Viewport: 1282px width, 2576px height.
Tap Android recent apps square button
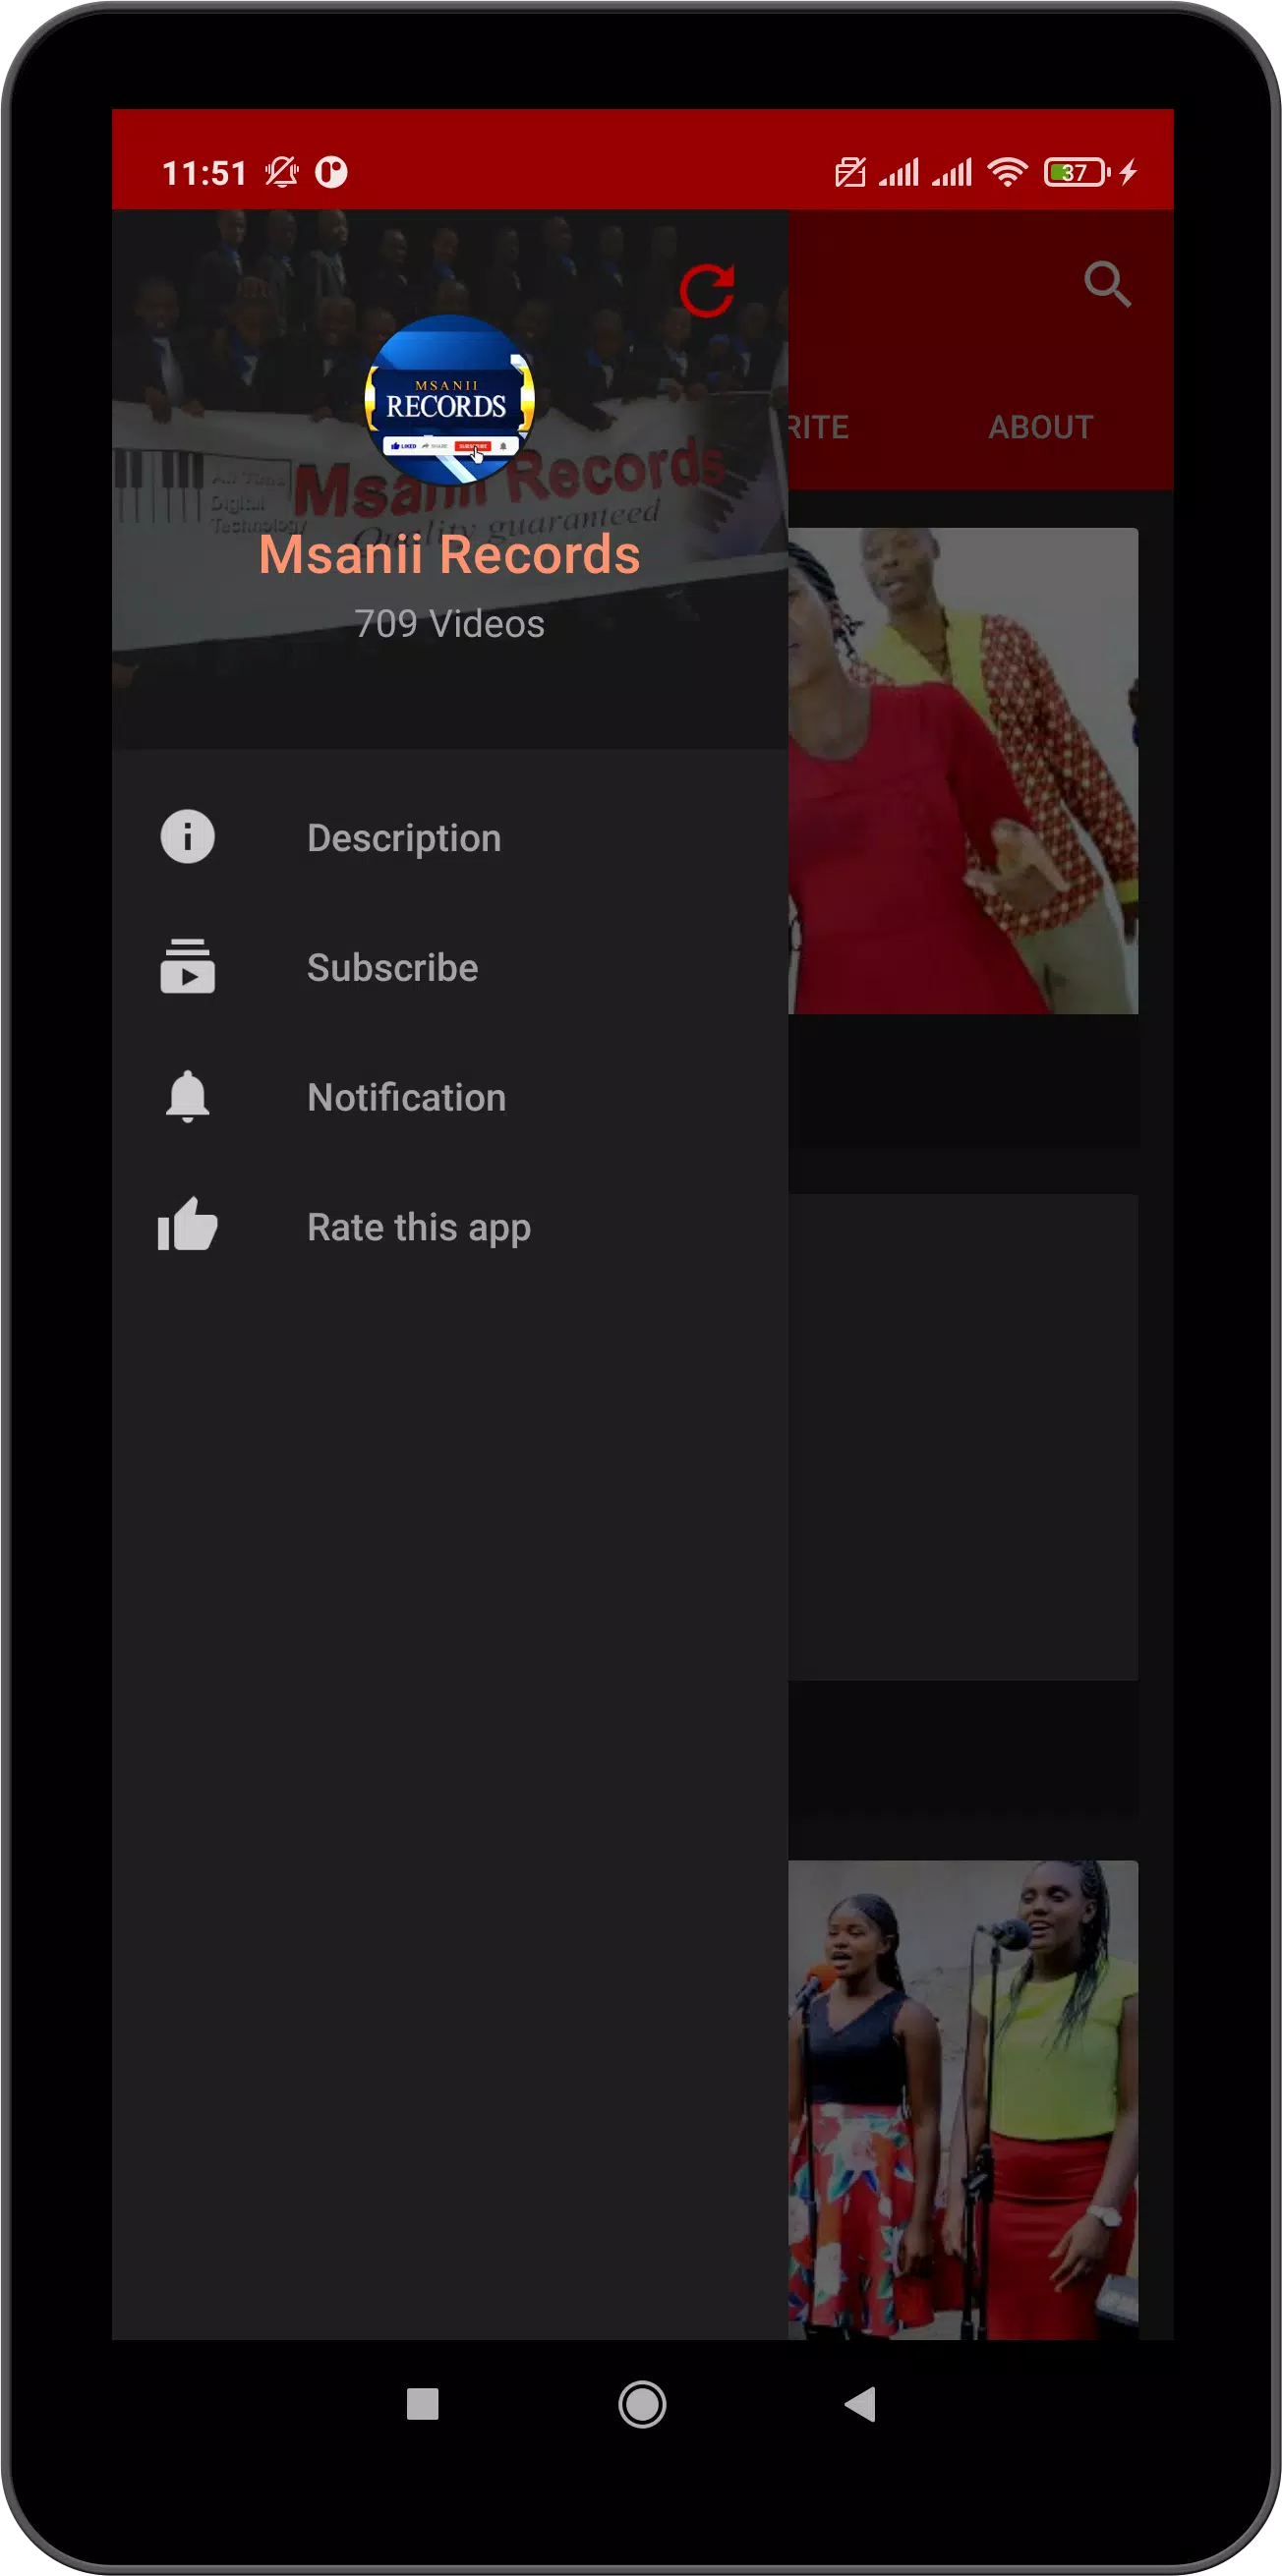422,2403
